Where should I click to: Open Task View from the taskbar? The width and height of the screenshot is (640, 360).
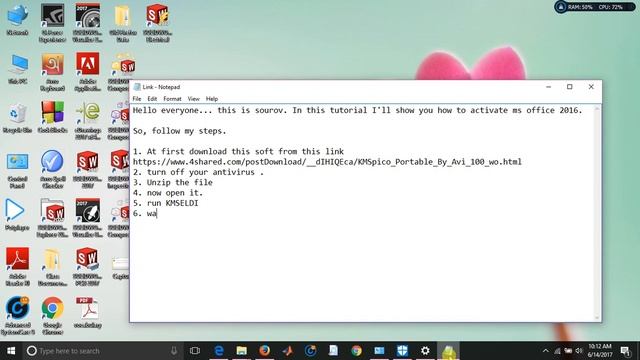[x=195, y=351]
